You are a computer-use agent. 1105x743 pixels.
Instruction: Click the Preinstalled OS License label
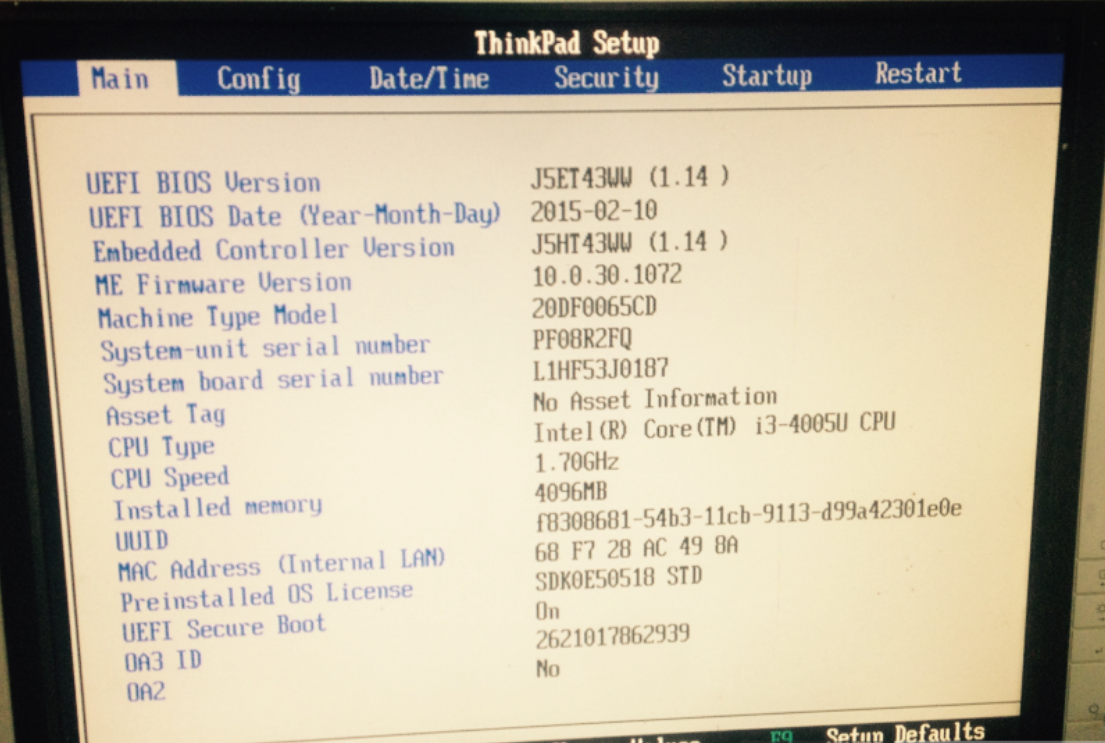pos(266,596)
